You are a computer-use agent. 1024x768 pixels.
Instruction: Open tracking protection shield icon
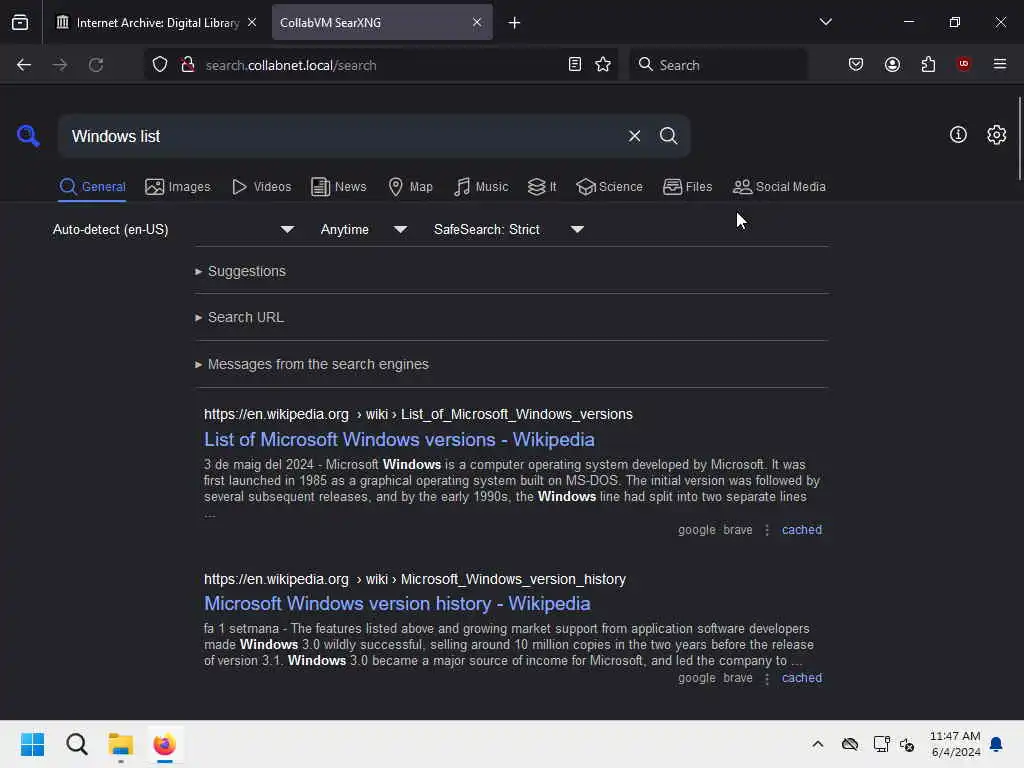pos(160,65)
